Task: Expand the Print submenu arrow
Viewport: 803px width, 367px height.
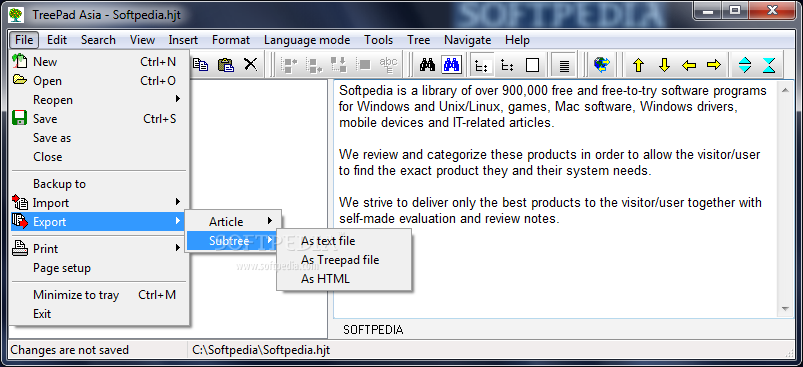Action: point(178,248)
